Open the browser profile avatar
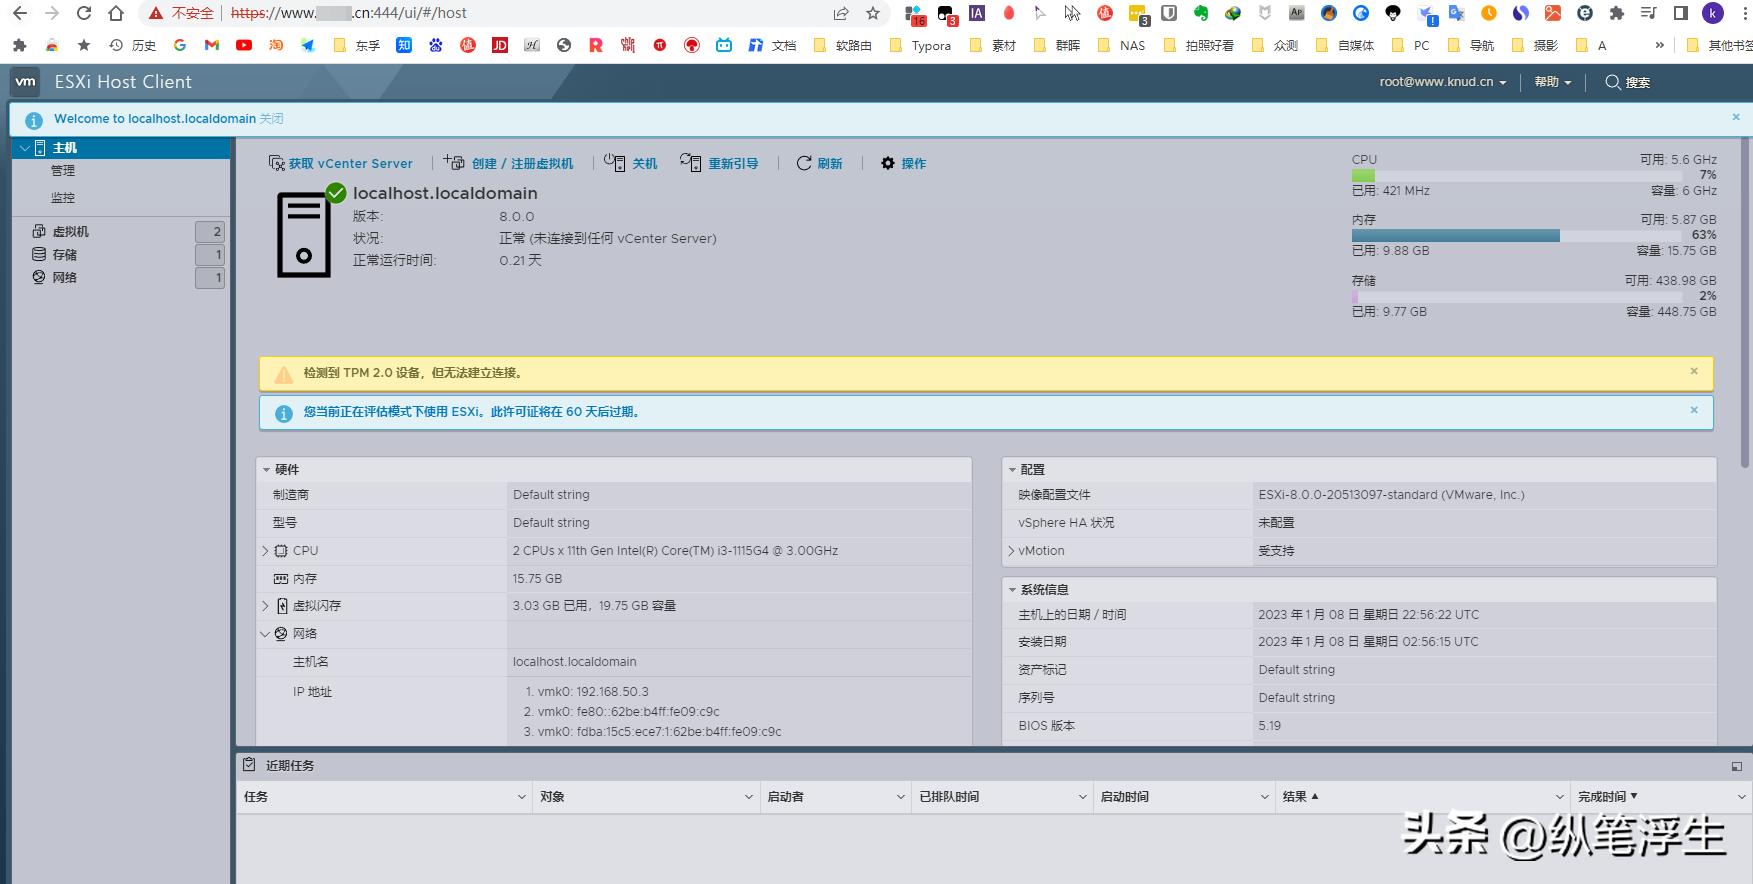This screenshot has width=1753, height=884. (x=1713, y=13)
